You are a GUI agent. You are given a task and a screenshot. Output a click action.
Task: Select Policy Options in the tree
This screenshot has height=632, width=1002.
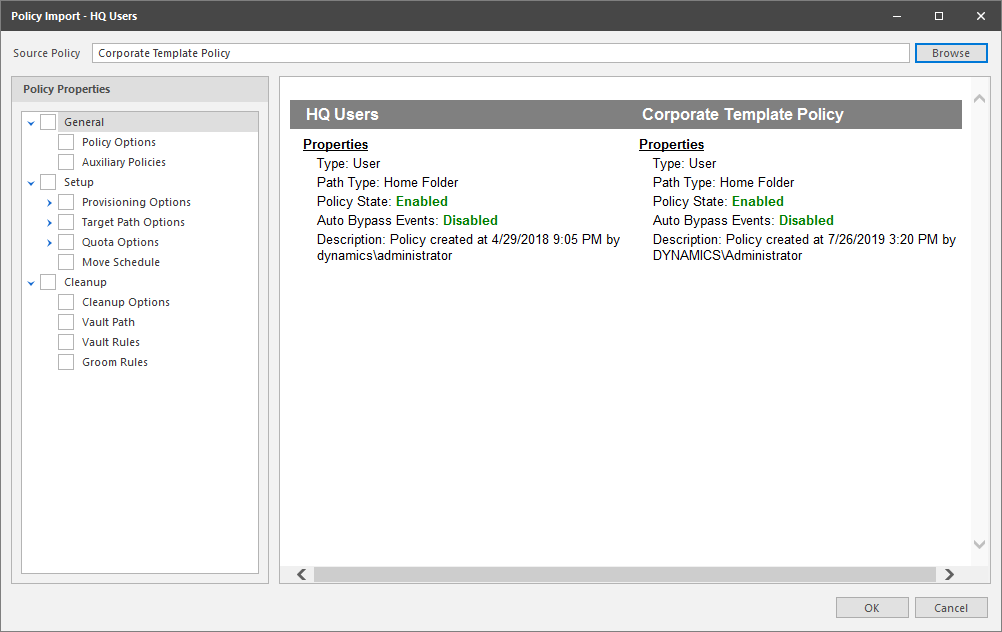119,142
